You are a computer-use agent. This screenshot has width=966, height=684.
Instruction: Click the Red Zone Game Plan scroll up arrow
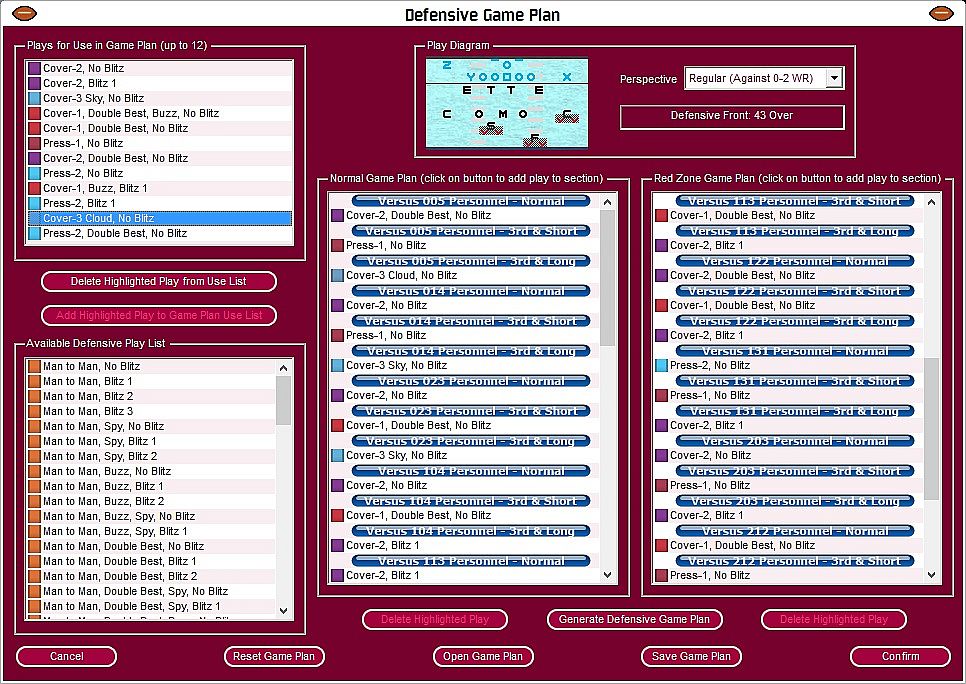point(932,202)
